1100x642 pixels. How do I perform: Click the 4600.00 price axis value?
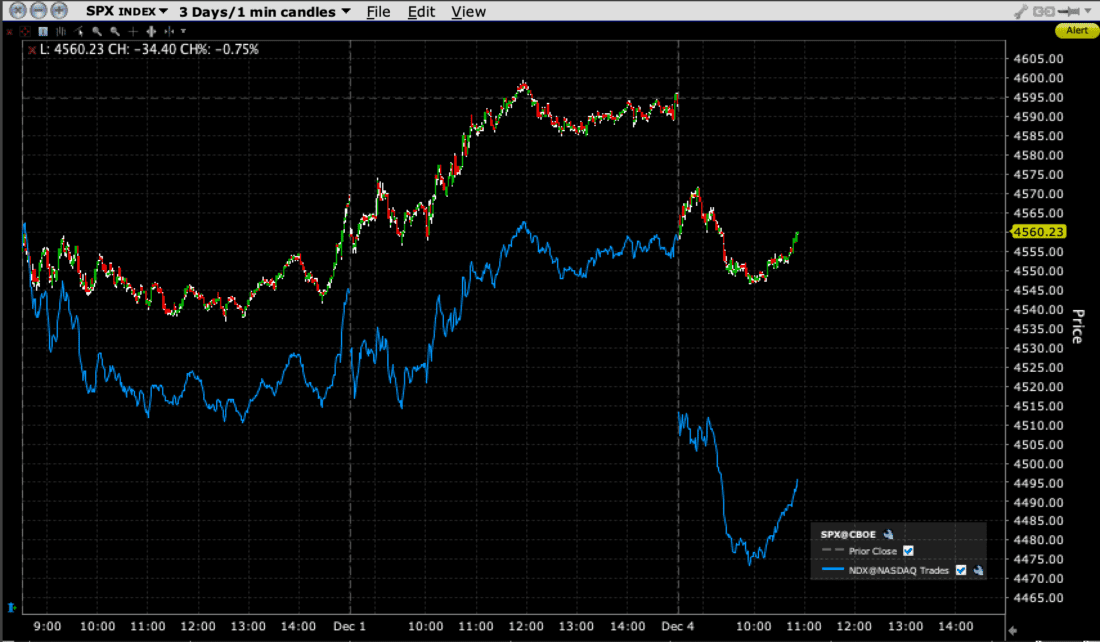click(x=1038, y=78)
